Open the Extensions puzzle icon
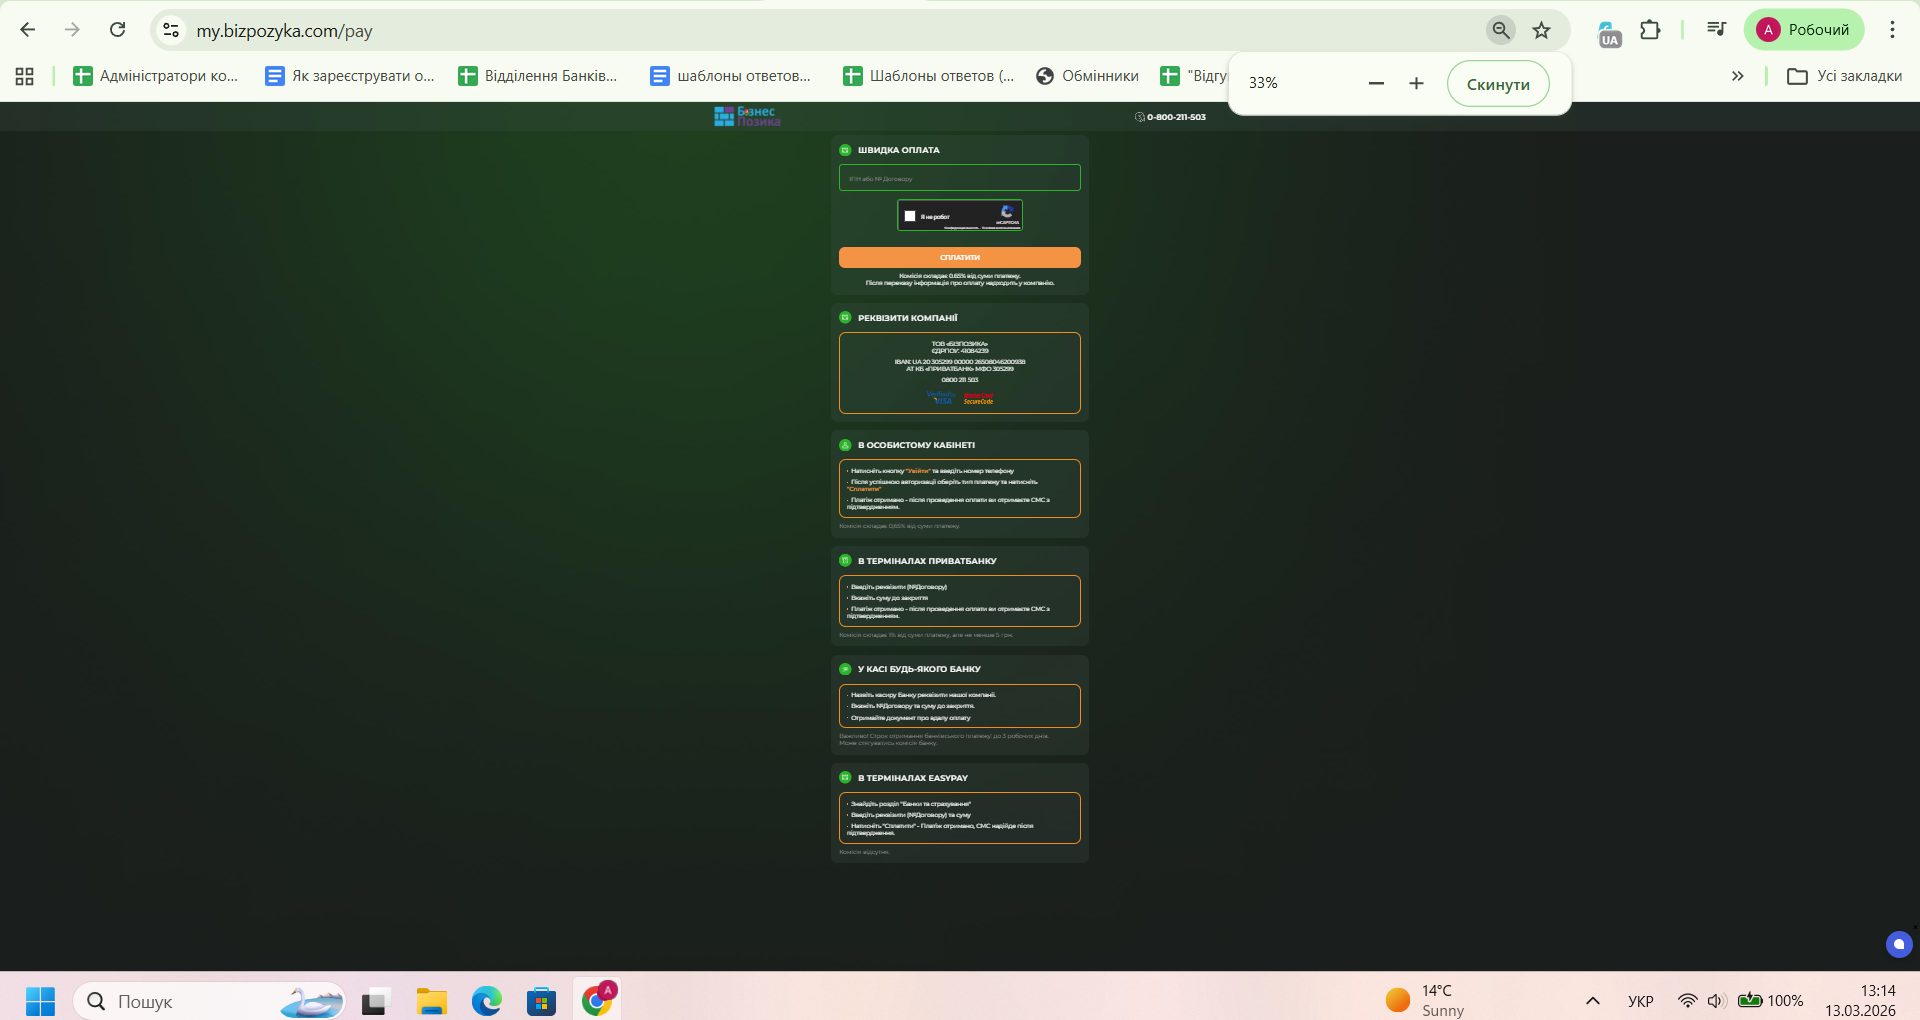The image size is (1920, 1020). click(x=1650, y=30)
